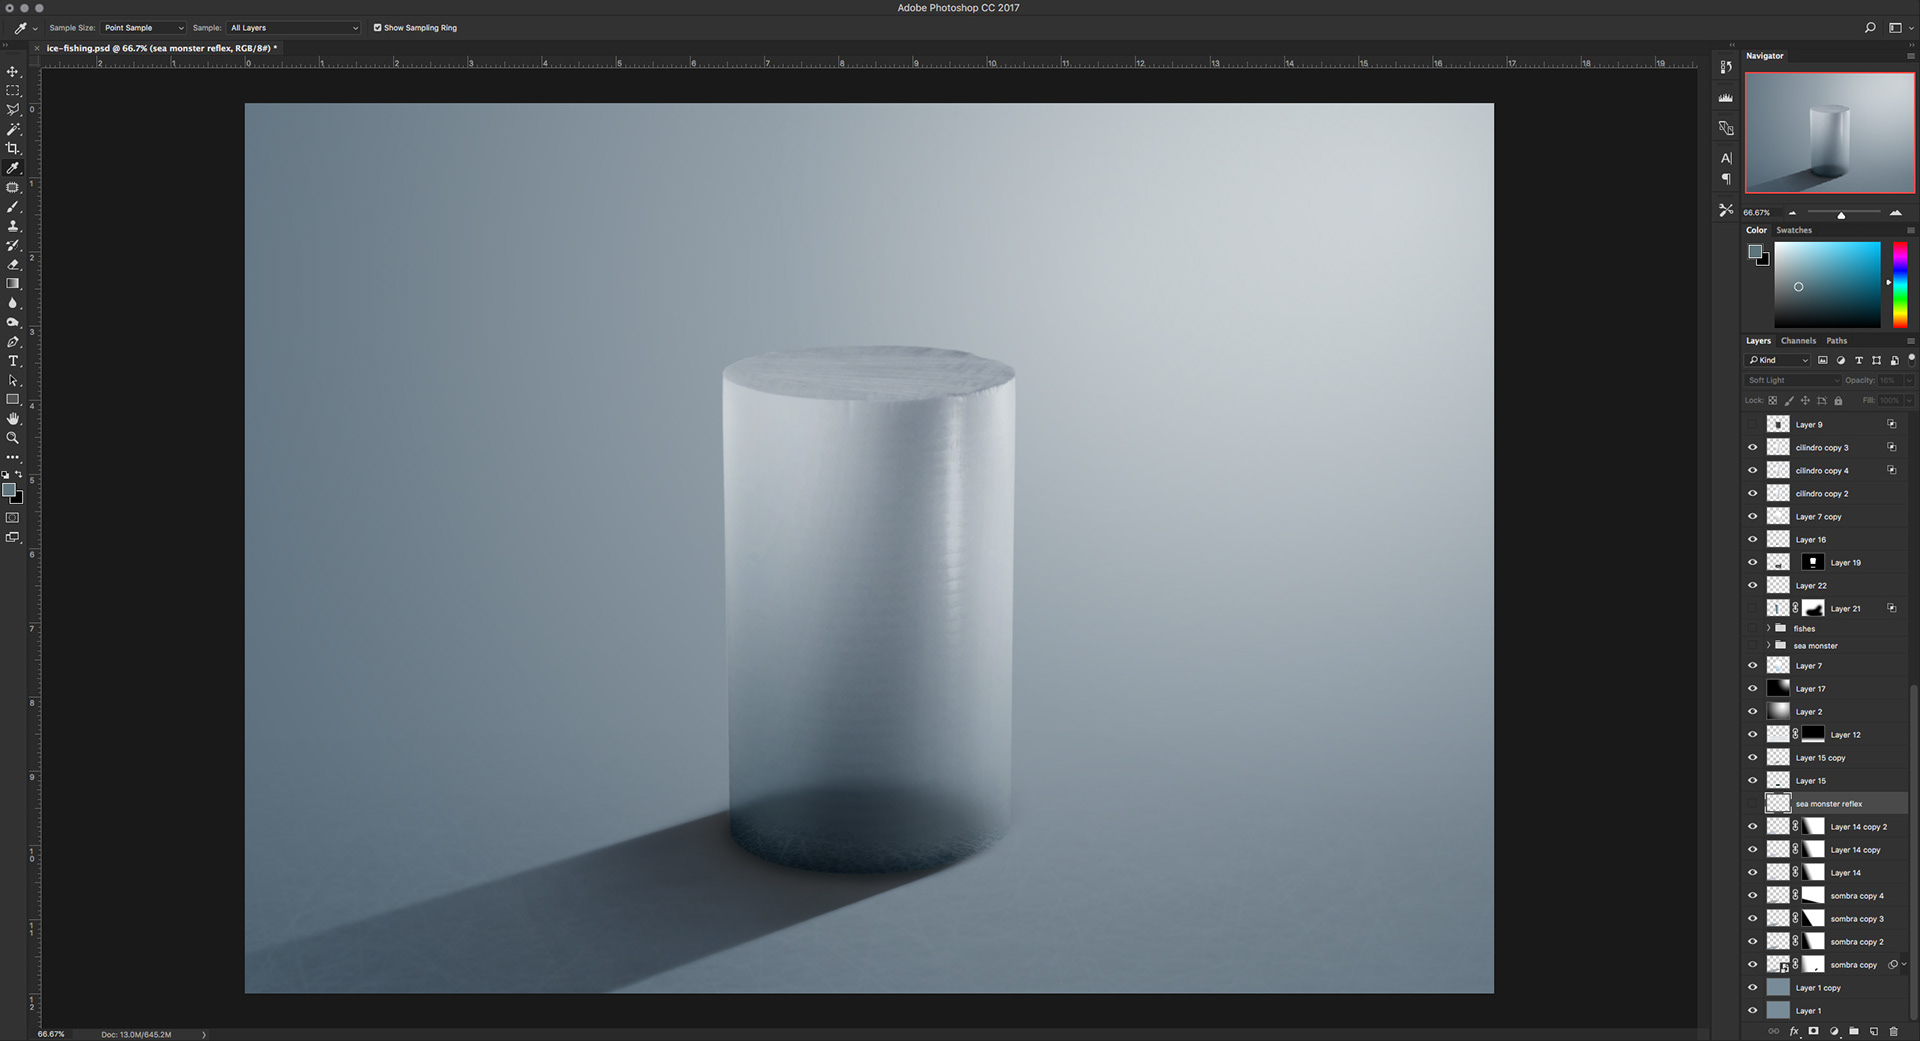The image size is (1920, 1041).
Task: Select the Crop tool
Action: (13, 149)
